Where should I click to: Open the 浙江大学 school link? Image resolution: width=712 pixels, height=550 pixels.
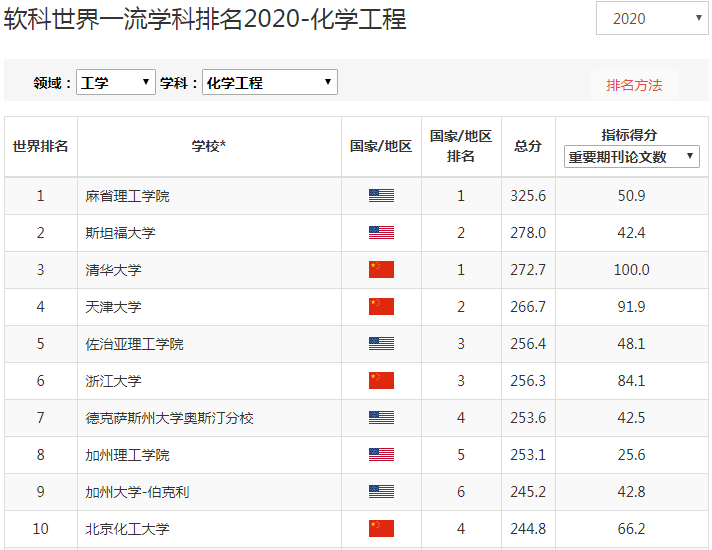[114, 381]
